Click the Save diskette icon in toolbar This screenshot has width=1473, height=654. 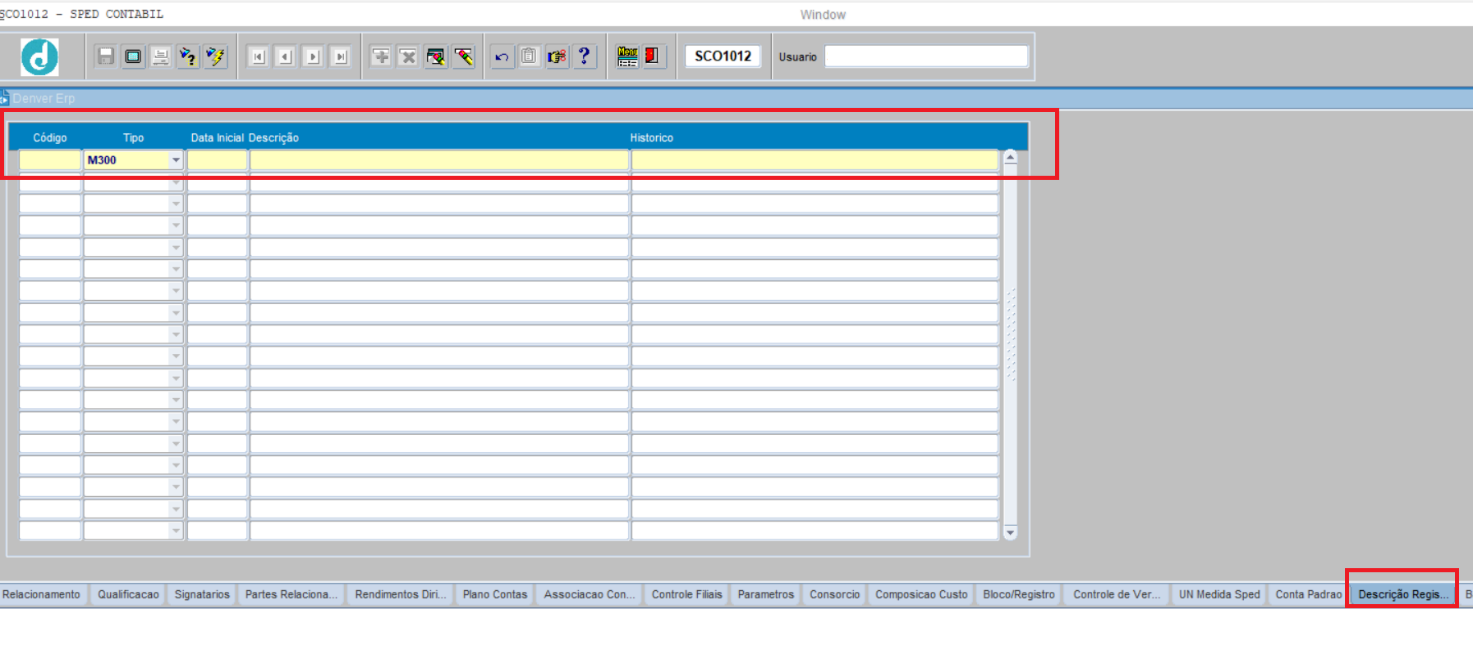tap(105, 57)
